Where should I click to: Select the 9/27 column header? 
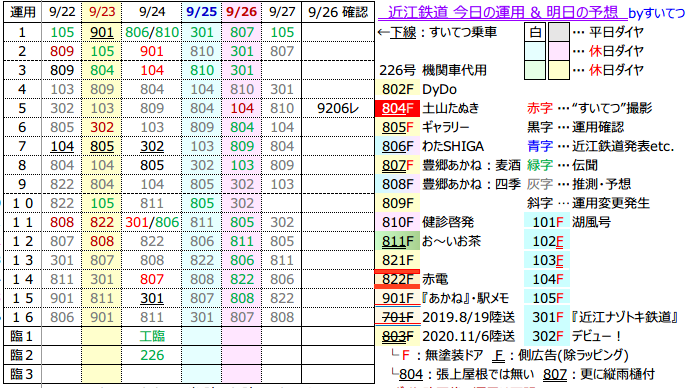coord(282,12)
